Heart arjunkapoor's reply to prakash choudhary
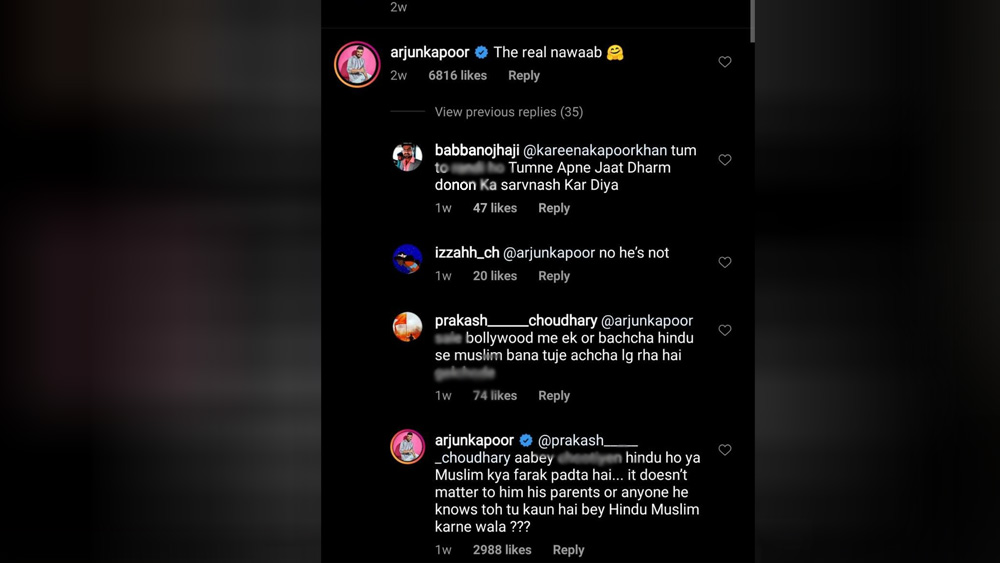The height and width of the screenshot is (563, 1000). (x=725, y=450)
